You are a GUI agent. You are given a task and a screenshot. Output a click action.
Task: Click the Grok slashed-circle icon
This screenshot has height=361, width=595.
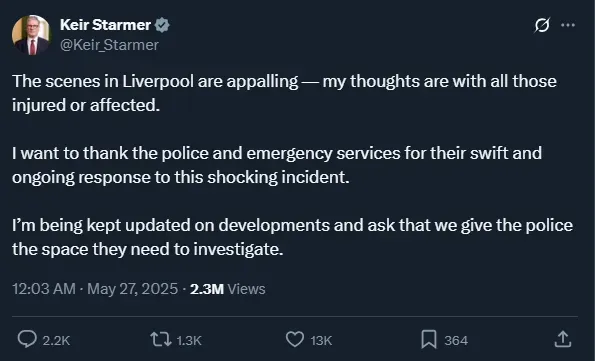(542, 25)
